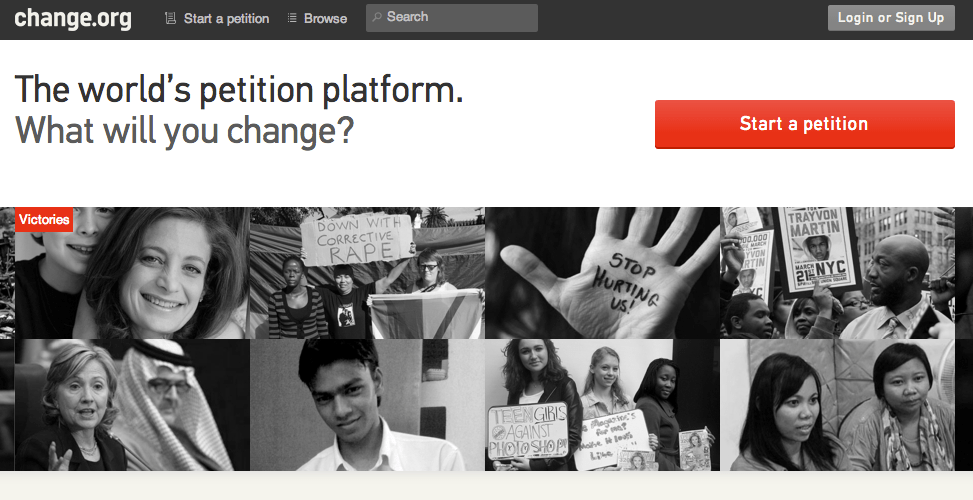Click the red Start a petition button
Screen dimensions: 973x500
coord(804,124)
